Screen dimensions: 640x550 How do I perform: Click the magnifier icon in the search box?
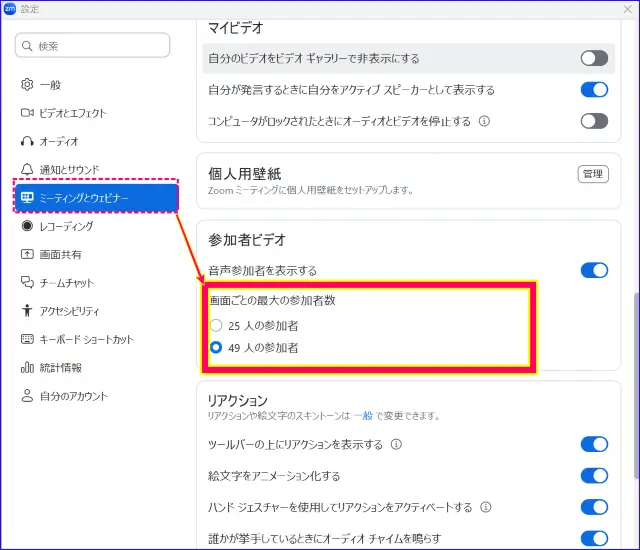tap(27, 46)
